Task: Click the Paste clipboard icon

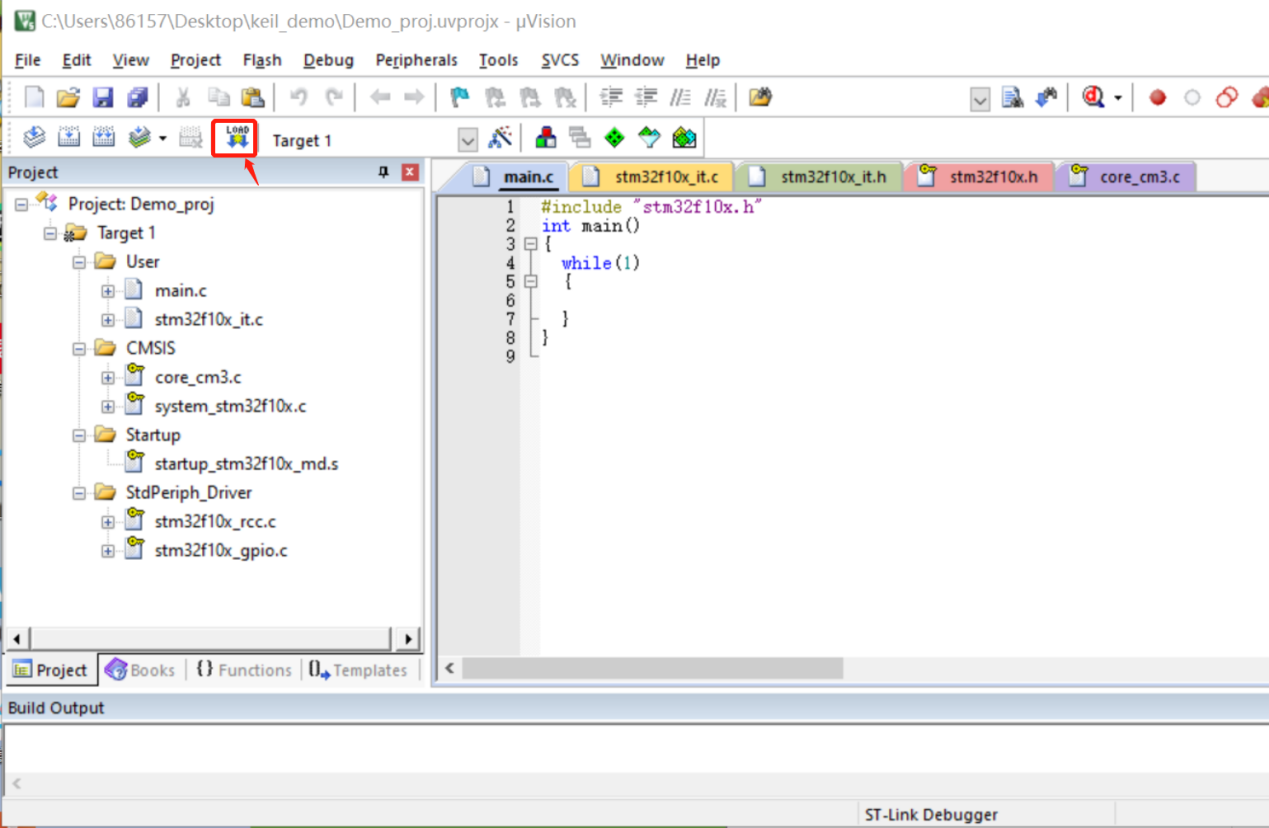Action: point(252,97)
